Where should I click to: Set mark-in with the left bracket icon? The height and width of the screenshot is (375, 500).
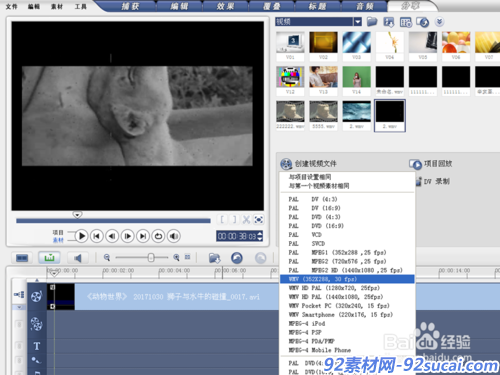pyautogui.click(x=222, y=219)
